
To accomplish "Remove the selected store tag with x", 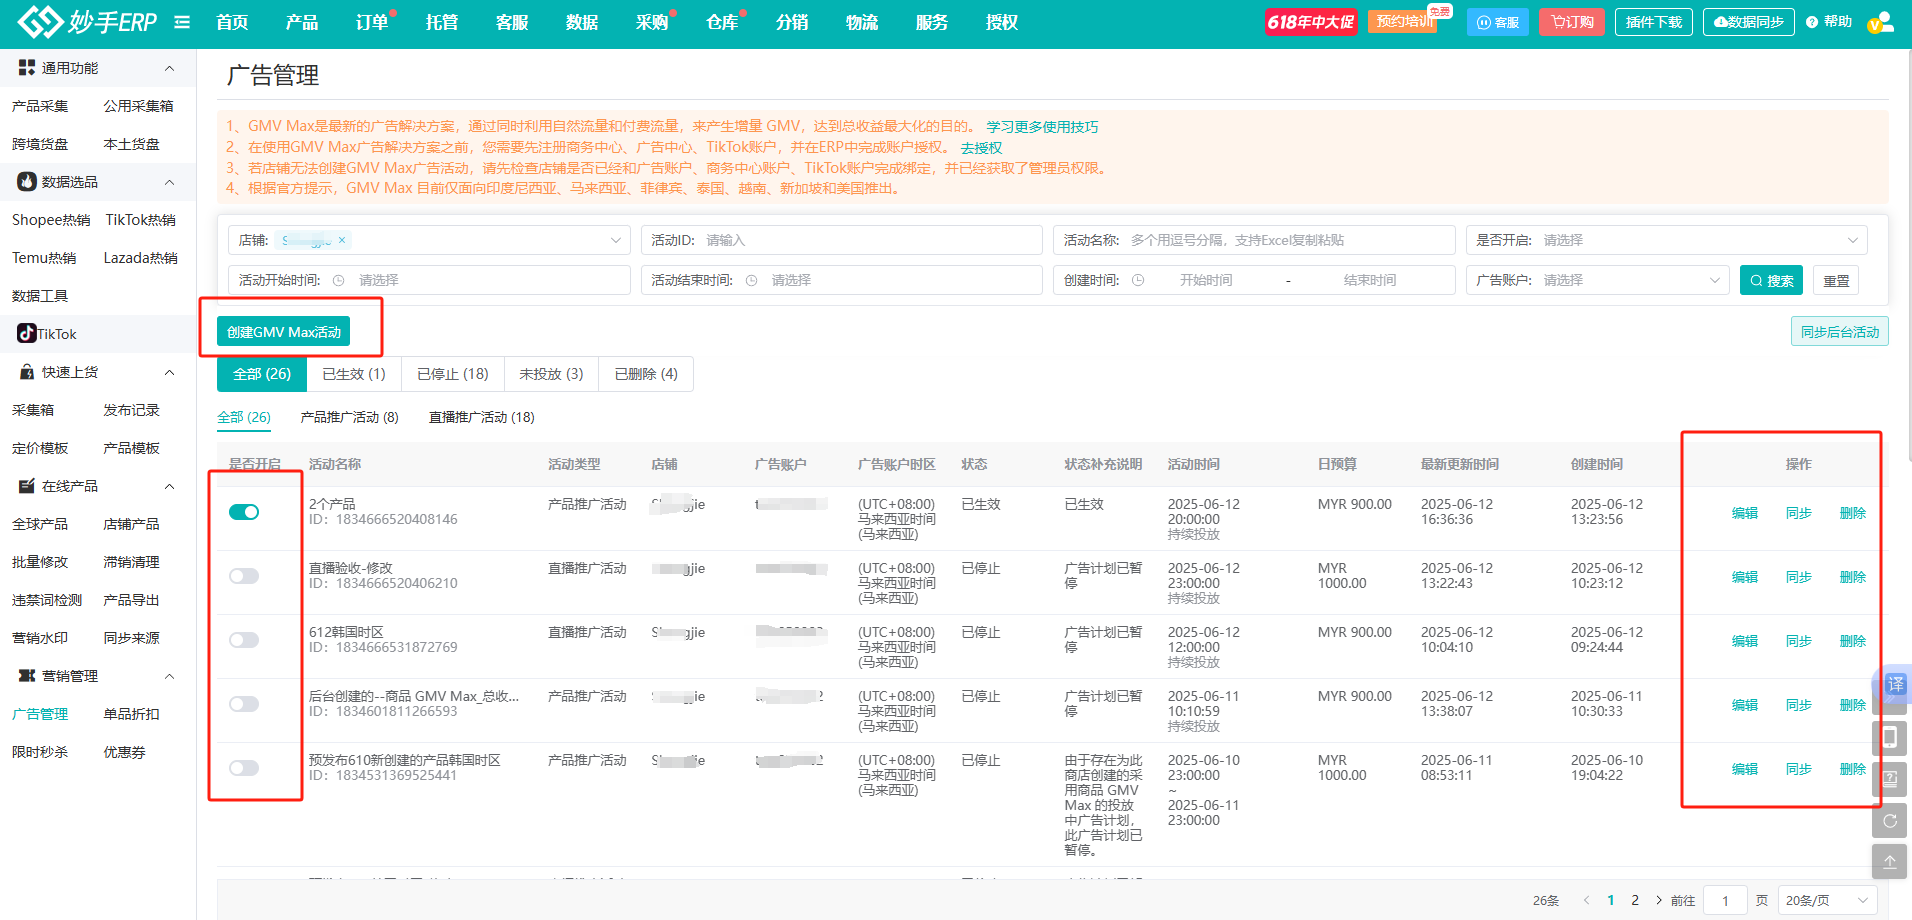I will (342, 240).
